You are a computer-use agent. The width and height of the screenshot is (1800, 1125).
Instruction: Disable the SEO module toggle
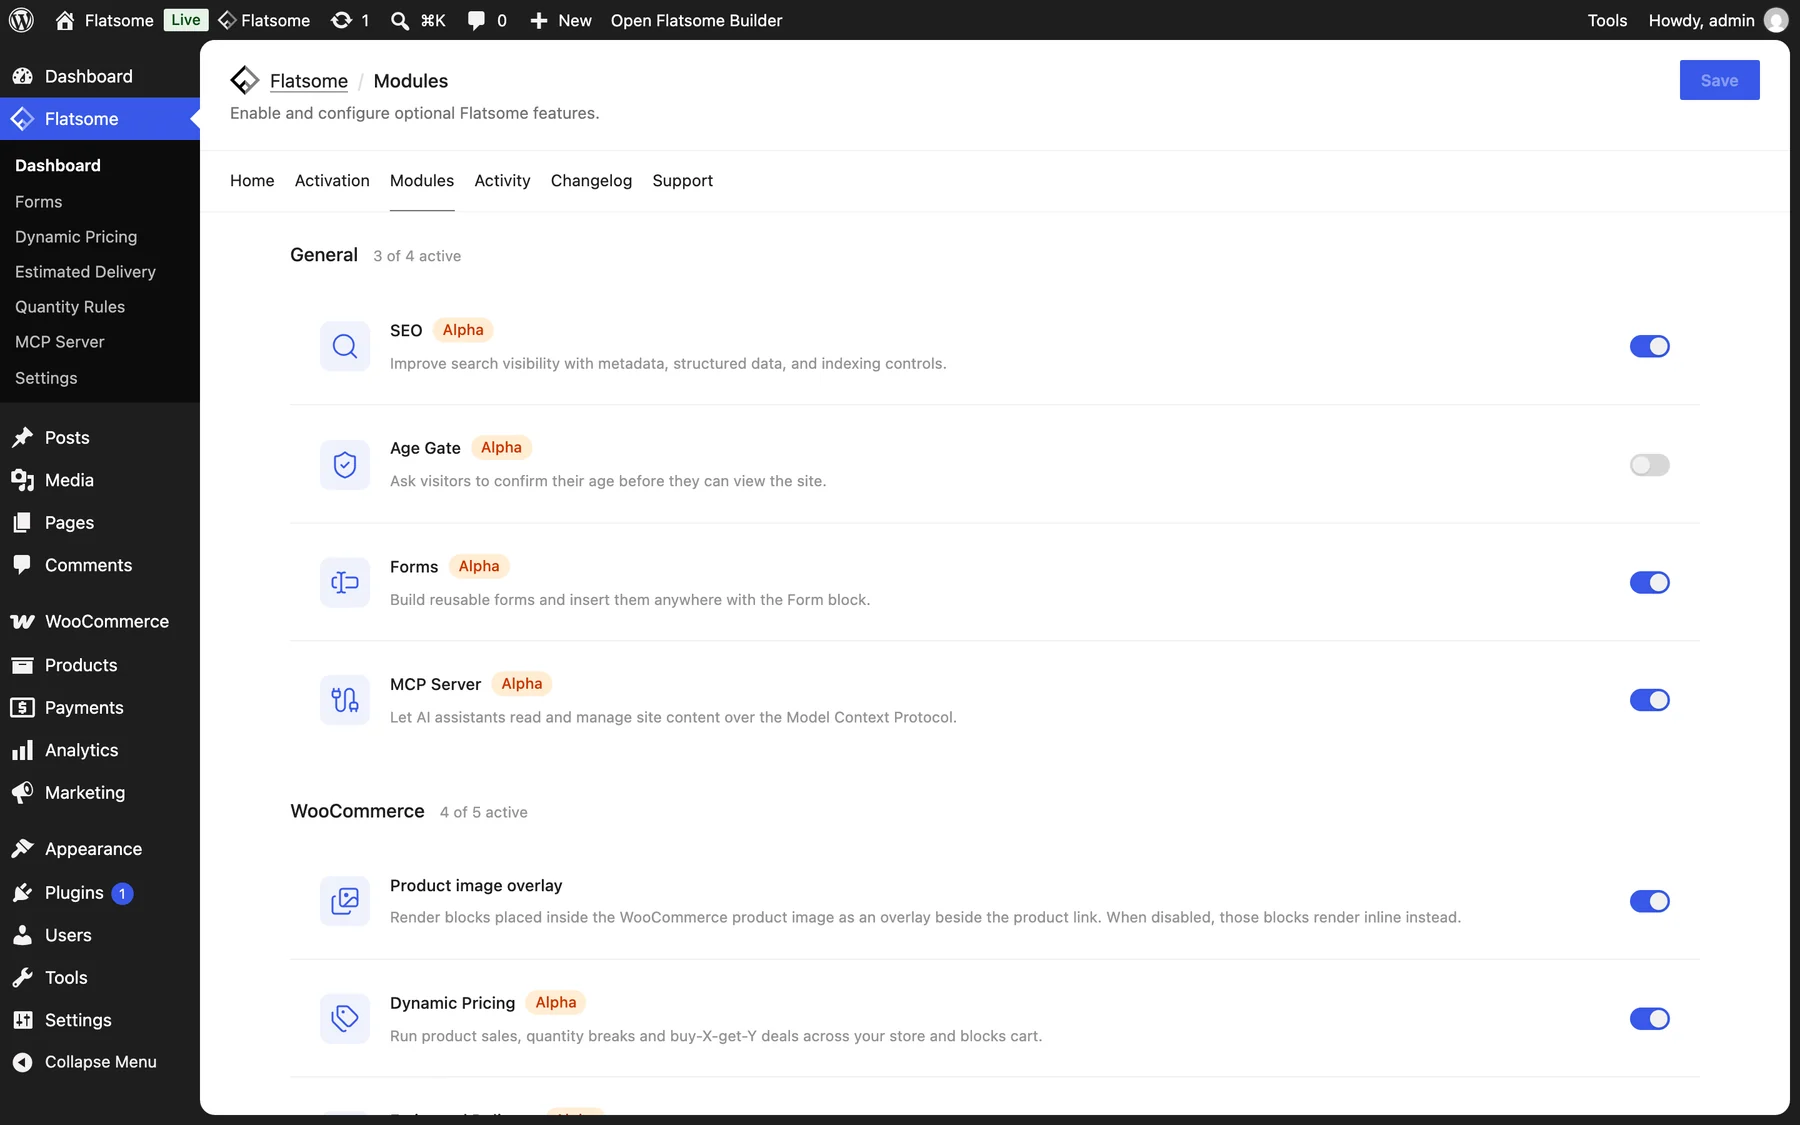[1650, 346]
